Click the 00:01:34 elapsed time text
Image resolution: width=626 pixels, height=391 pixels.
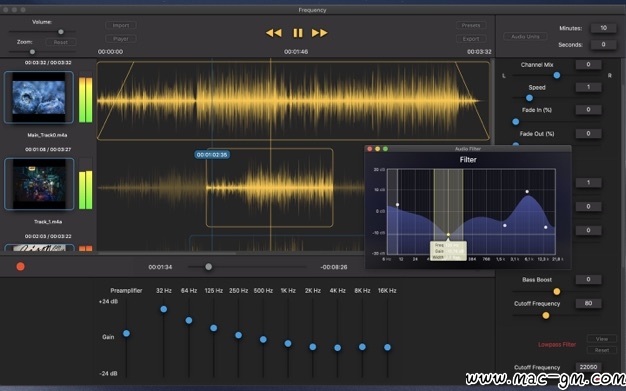coord(160,267)
